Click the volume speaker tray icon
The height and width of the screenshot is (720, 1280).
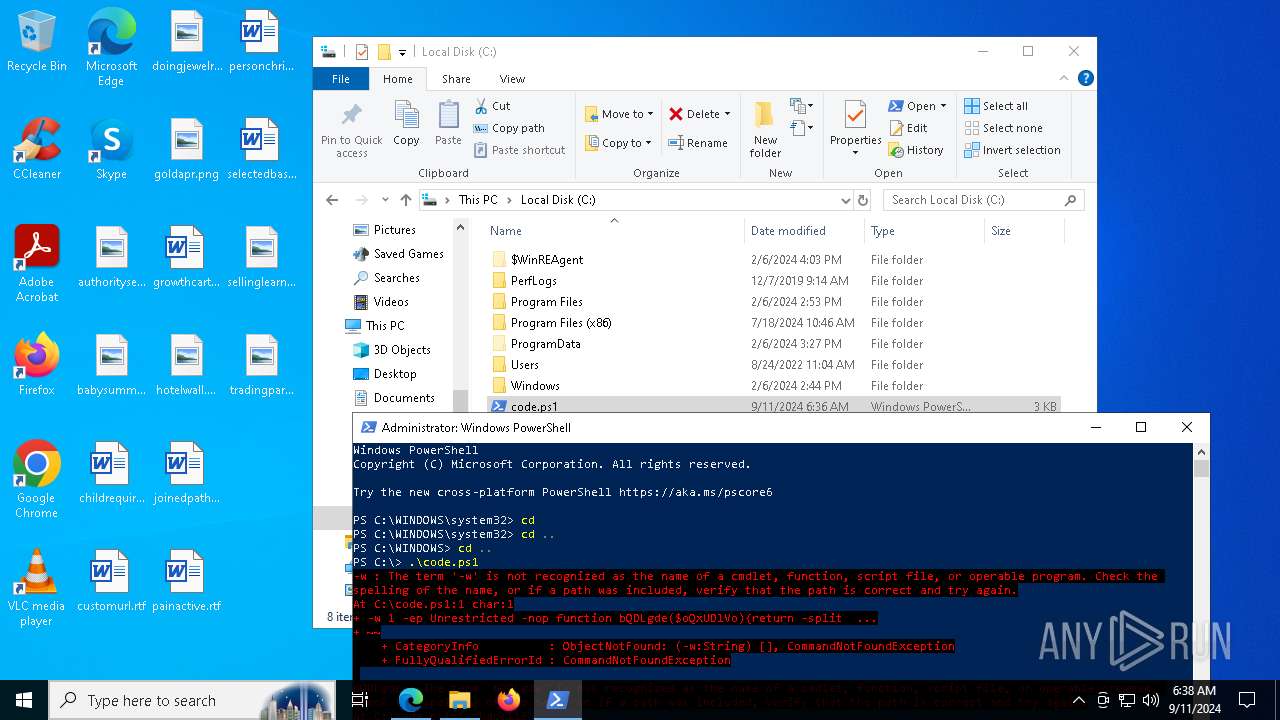pyautogui.click(x=1150, y=700)
